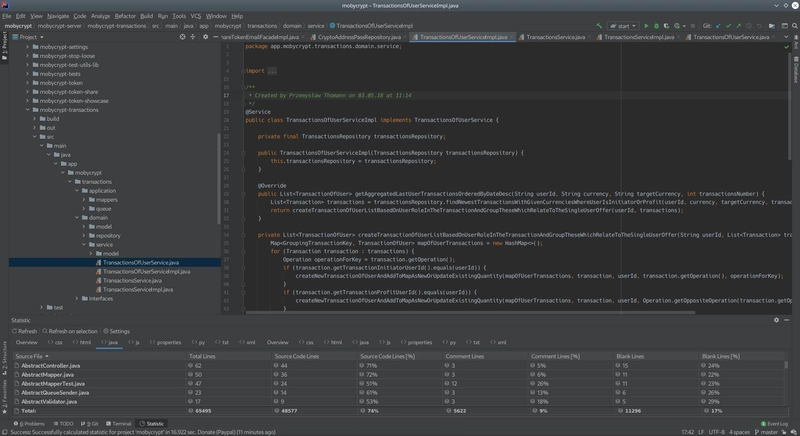Click Settings in Statistic toolbar
This screenshot has width=800, height=436.
[x=116, y=331]
